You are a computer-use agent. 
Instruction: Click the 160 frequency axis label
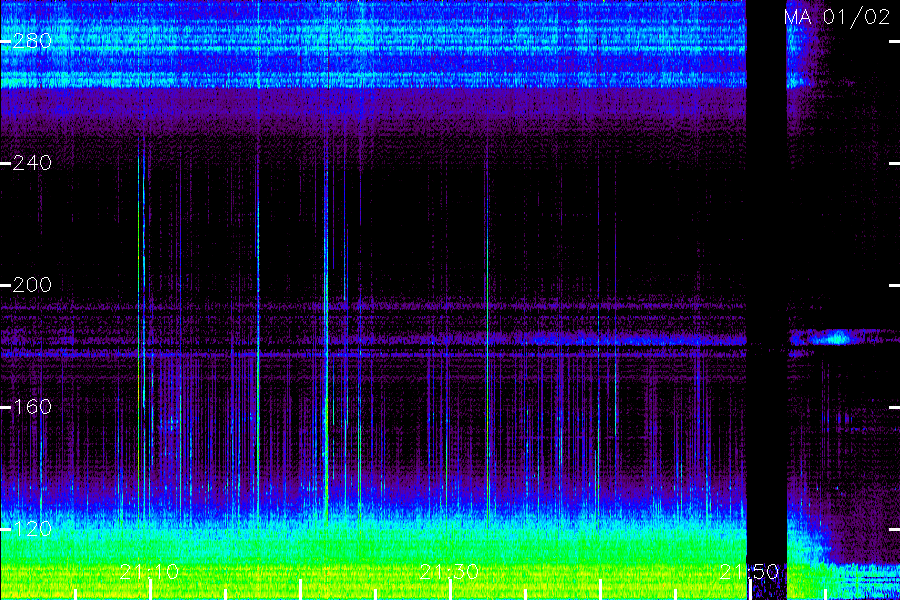pos(32,407)
